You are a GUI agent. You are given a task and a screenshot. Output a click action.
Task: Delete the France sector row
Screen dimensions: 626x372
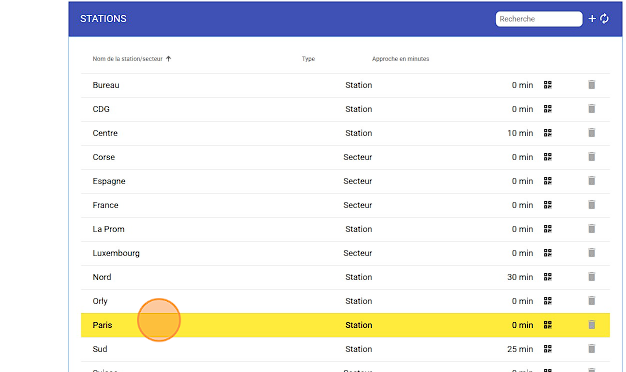[x=592, y=205]
